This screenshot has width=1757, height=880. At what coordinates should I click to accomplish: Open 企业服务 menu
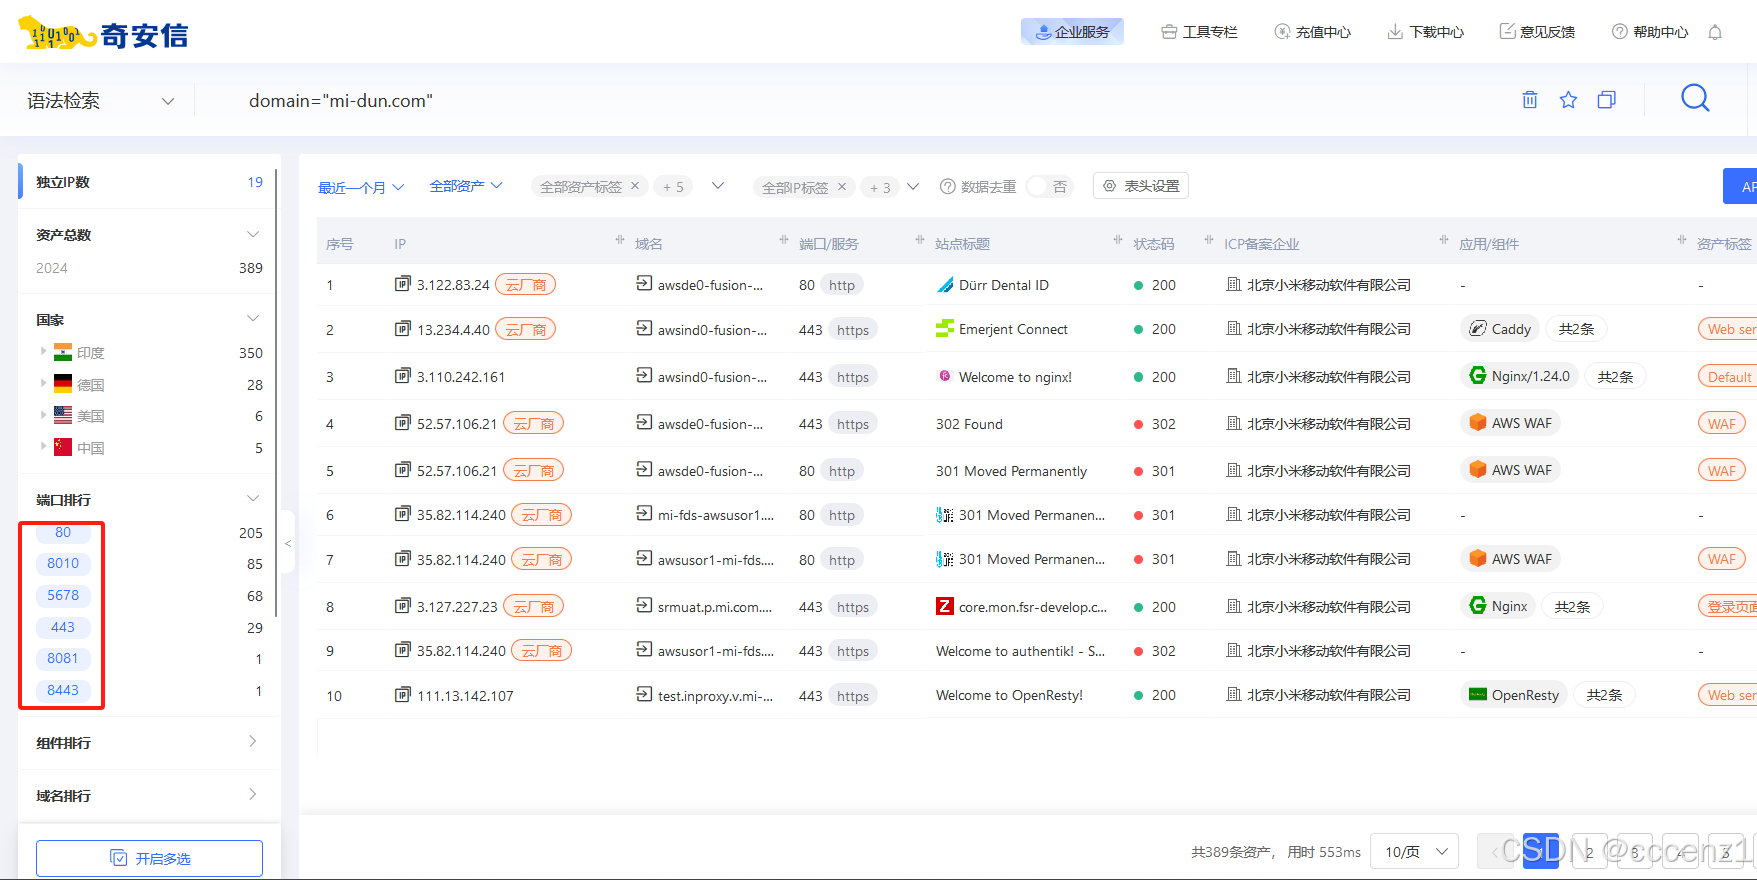coord(1072,32)
